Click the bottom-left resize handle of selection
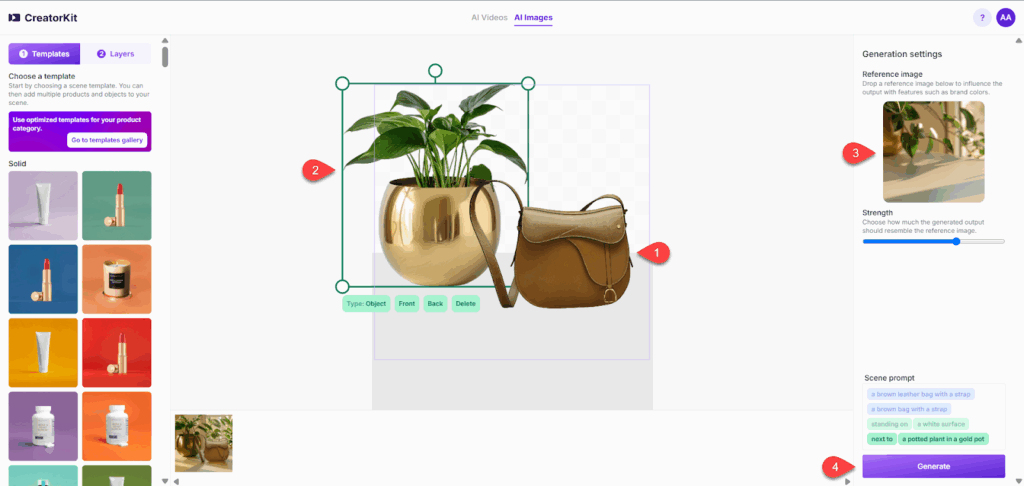Viewport: 1024px width, 486px height. click(x=342, y=286)
